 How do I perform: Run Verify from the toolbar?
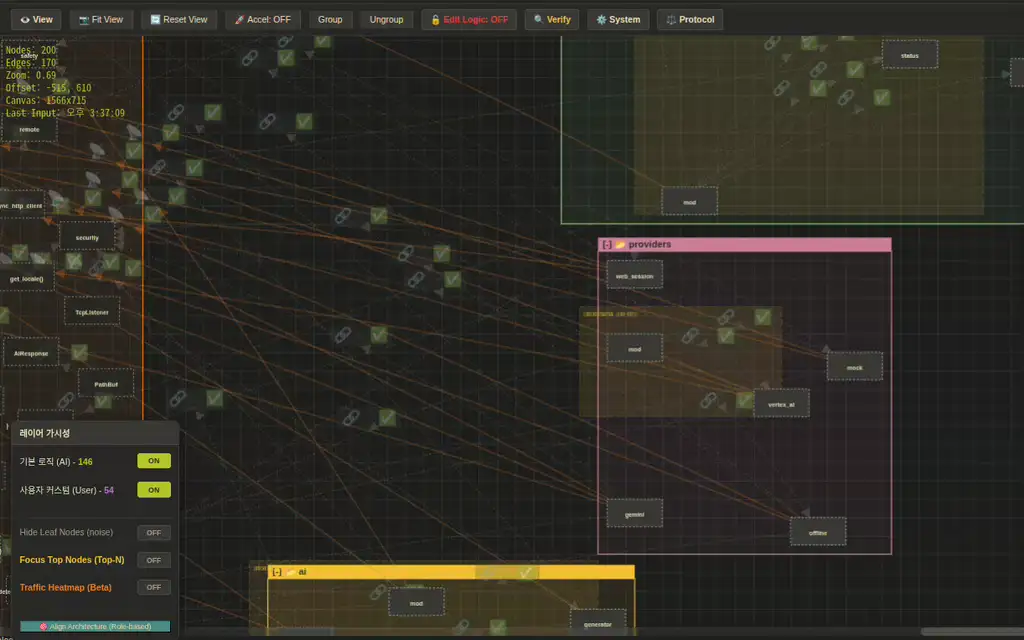[x=552, y=20]
